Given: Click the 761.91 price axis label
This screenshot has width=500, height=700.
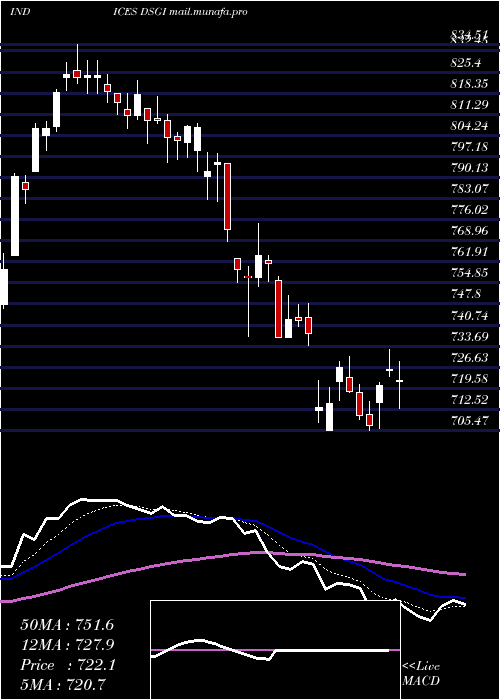Looking at the screenshot, I should 468,252.
